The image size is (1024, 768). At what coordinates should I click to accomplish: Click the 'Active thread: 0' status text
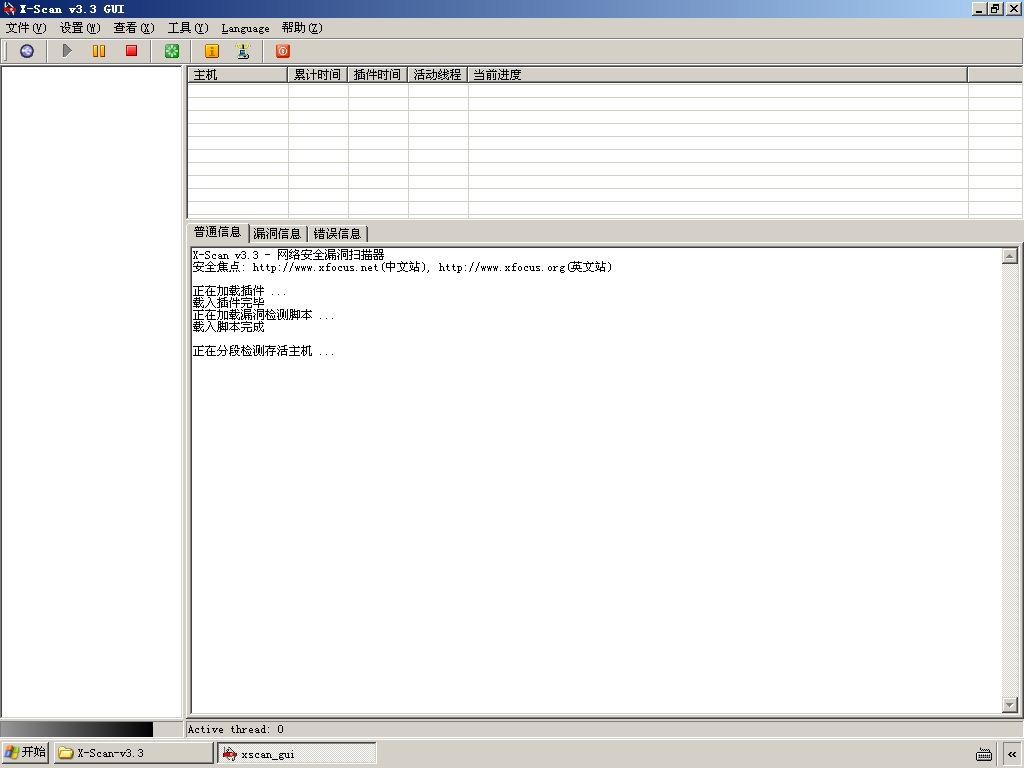[236, 729]
